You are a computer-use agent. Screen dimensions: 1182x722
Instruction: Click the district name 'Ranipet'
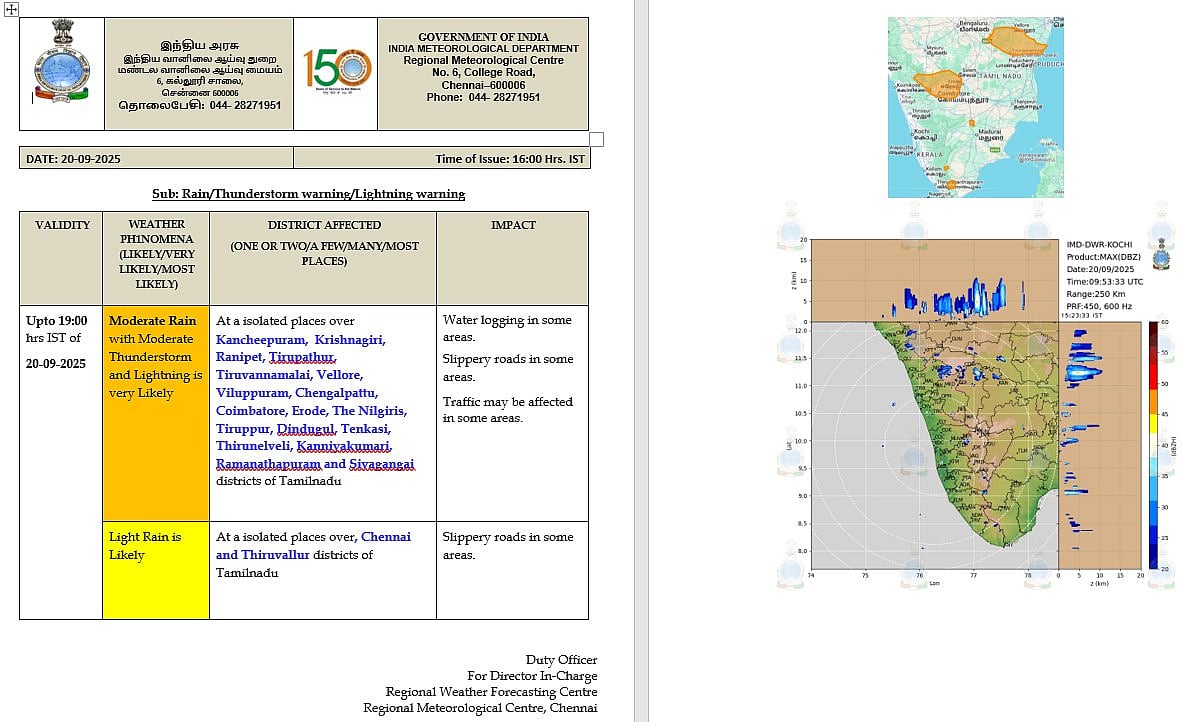click(240, 356)
